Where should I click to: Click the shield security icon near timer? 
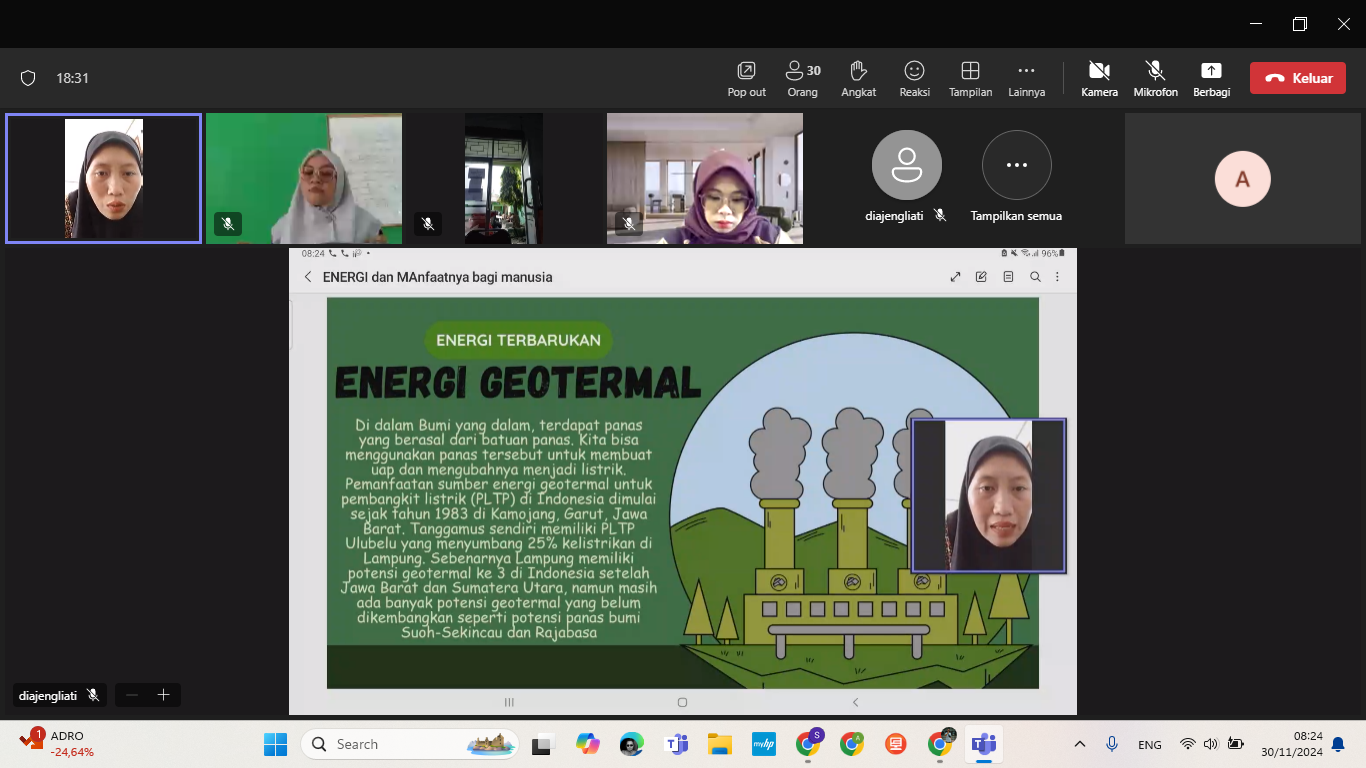click(28, 78)
